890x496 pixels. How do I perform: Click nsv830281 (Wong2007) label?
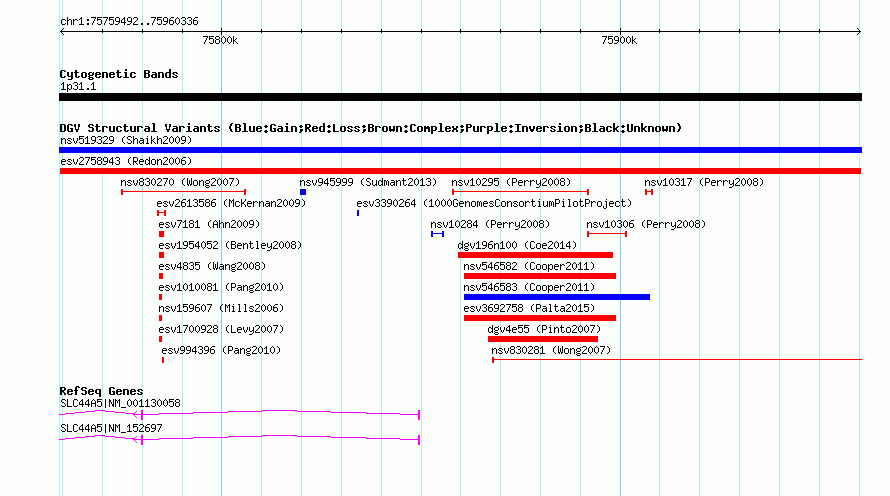(551, 350)
